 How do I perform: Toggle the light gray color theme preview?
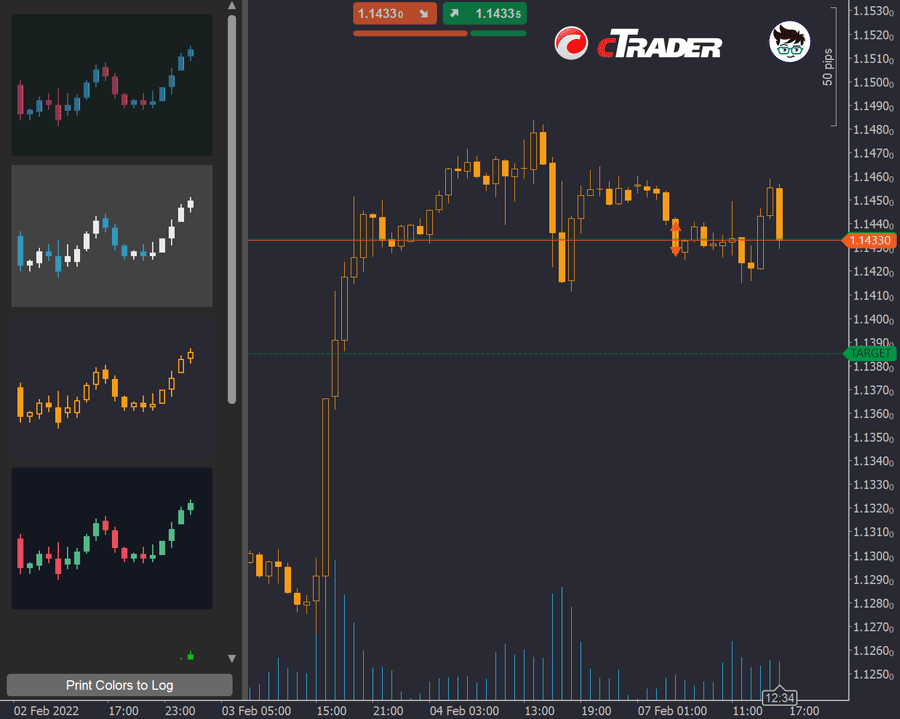click(x=111, y=235)
